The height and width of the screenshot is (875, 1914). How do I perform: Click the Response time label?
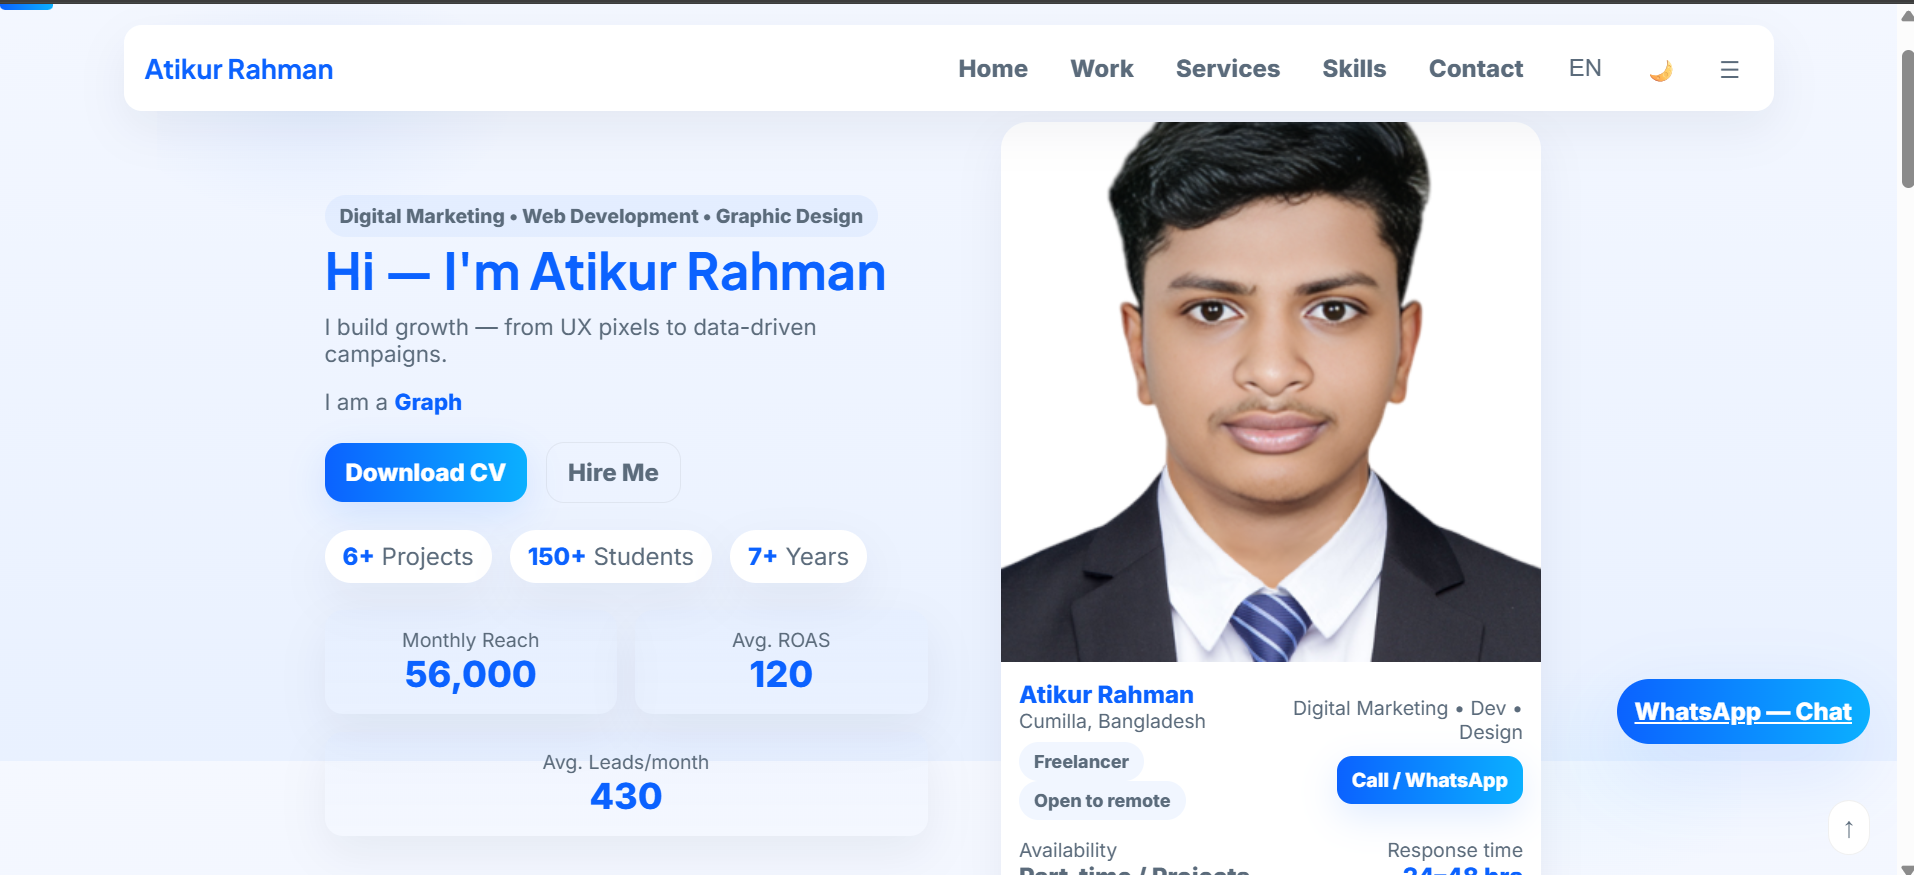tap(1455, 850)
